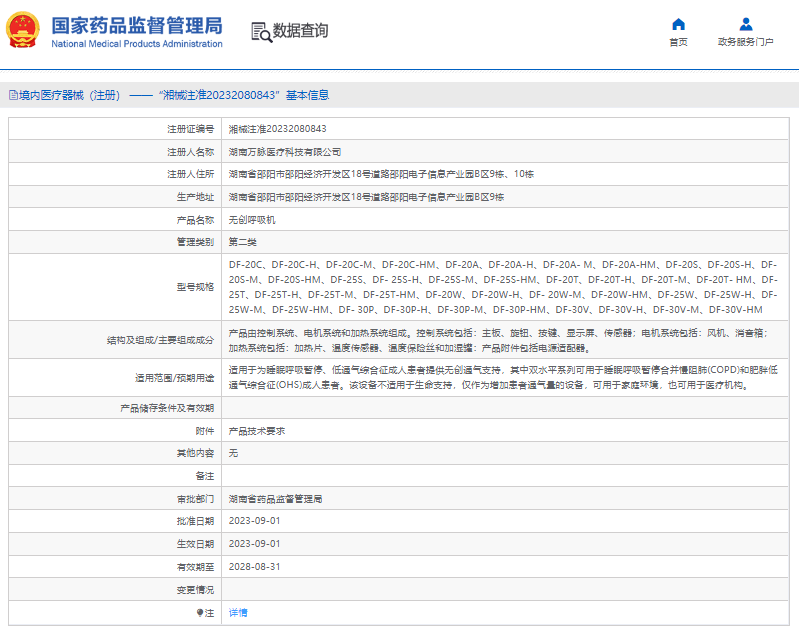Select the 产品名称 label cell
The width and height of the screenshot is (799, 631).
[115, 220]
